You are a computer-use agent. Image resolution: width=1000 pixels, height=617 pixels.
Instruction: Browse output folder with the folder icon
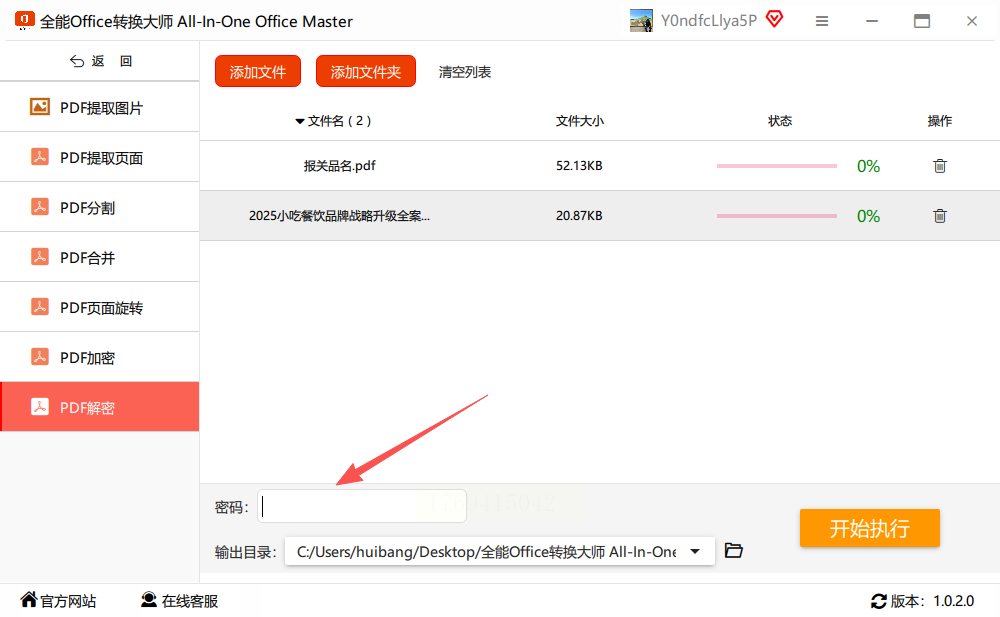tap(733, 551)
